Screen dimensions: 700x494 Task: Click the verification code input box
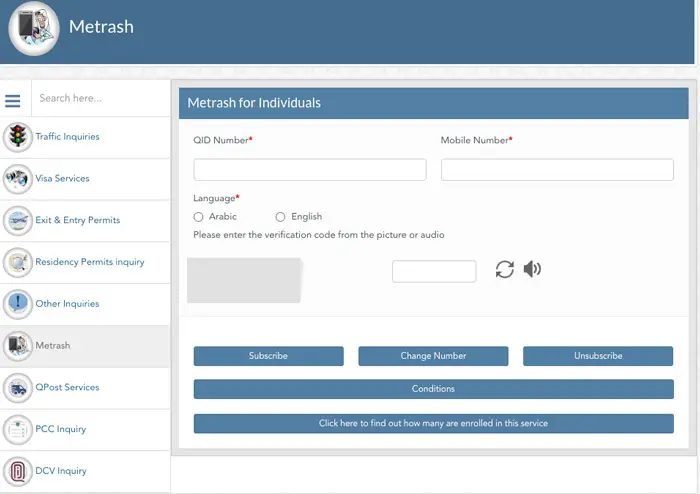[x=434, y=271]
